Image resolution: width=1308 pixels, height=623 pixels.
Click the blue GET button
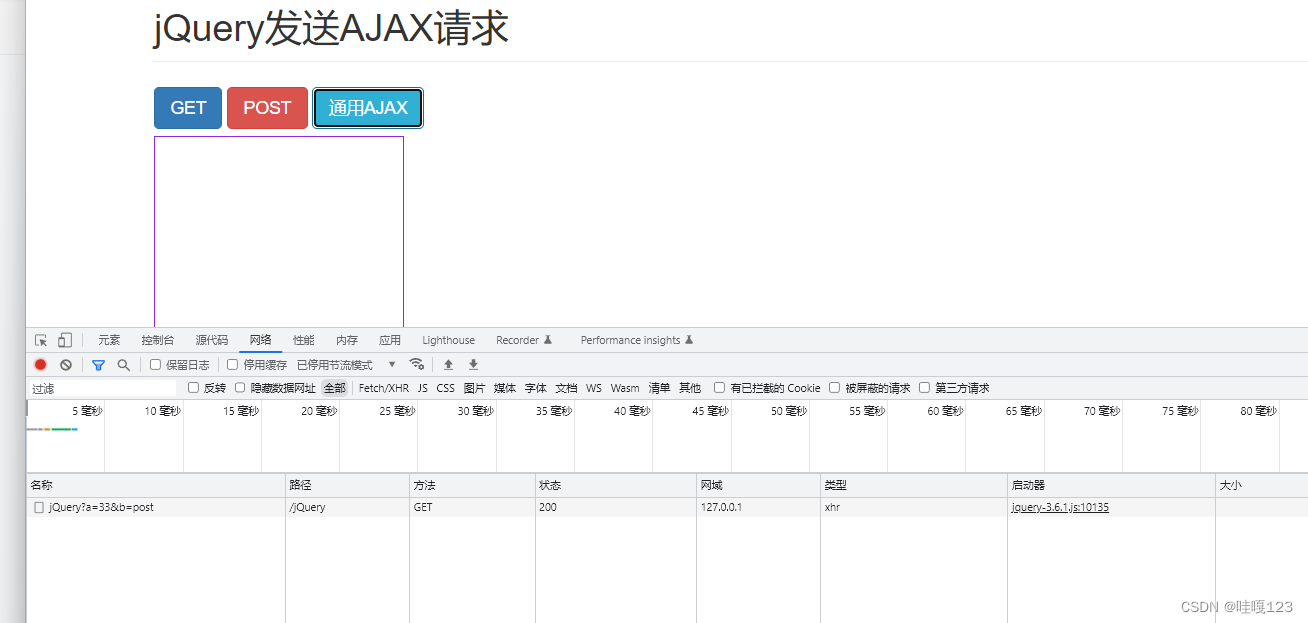click(x=187, y=107)
